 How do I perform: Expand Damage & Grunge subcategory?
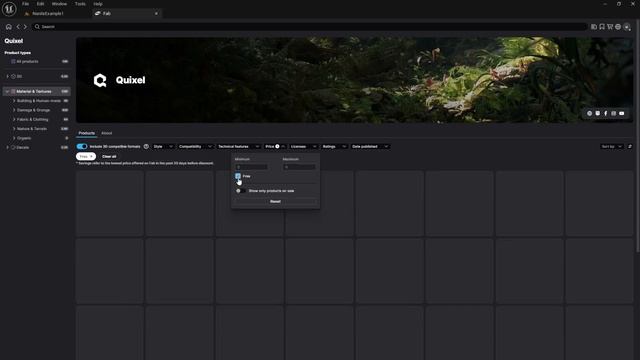coord(14,110)
